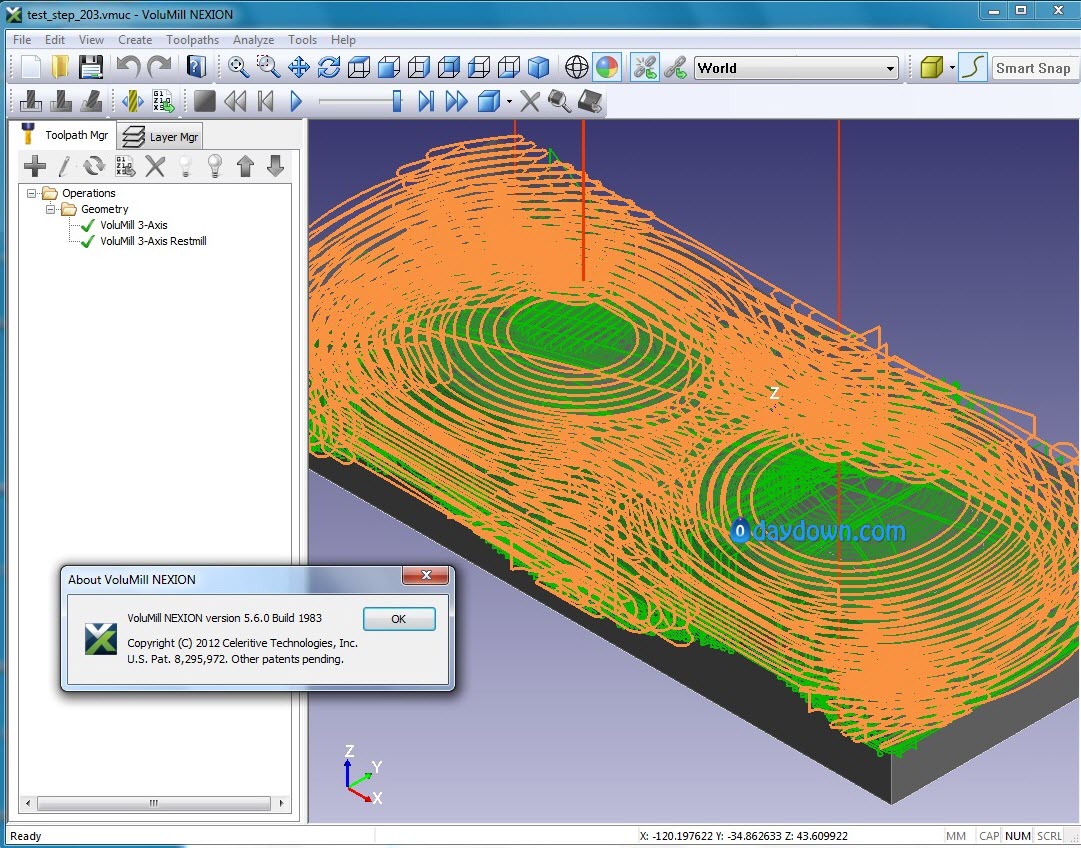Redo the last action
1081x848 pixels.
coord(159,68)
